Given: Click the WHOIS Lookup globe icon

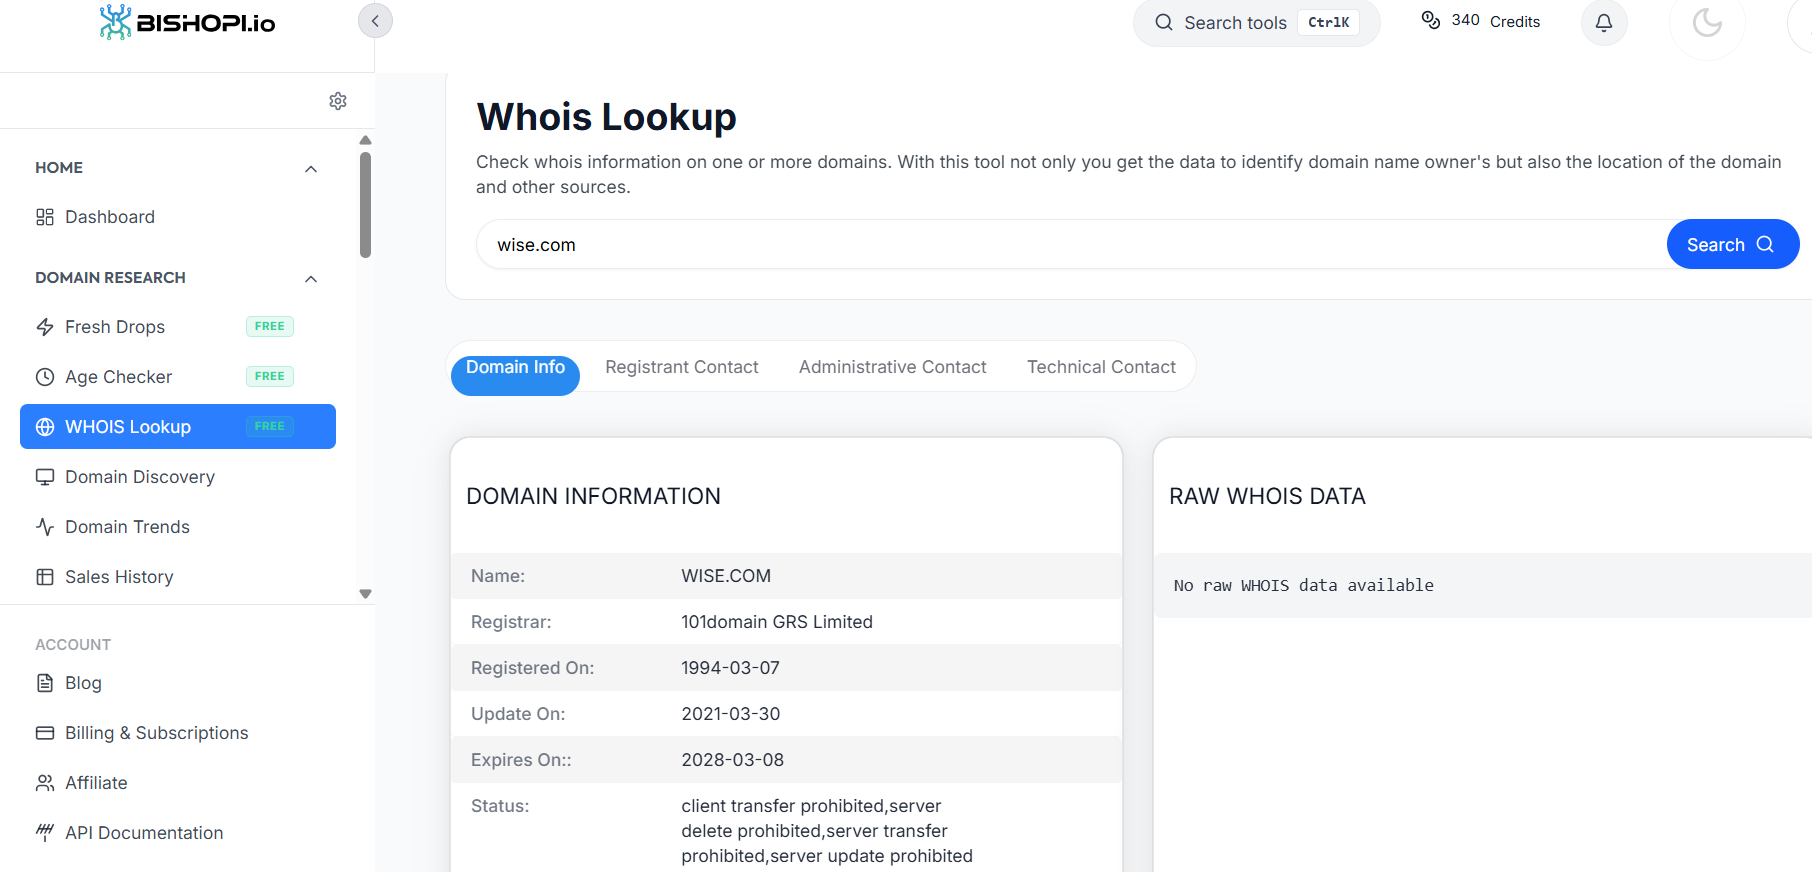Looking at the screenshot, I should 45,427.
